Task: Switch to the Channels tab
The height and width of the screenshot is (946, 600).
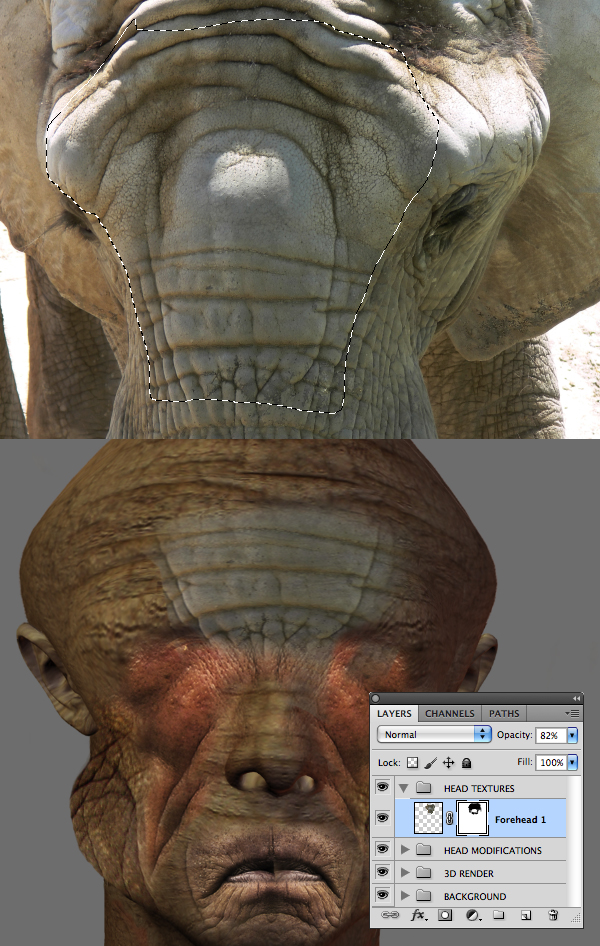Action: coord(450,713)
